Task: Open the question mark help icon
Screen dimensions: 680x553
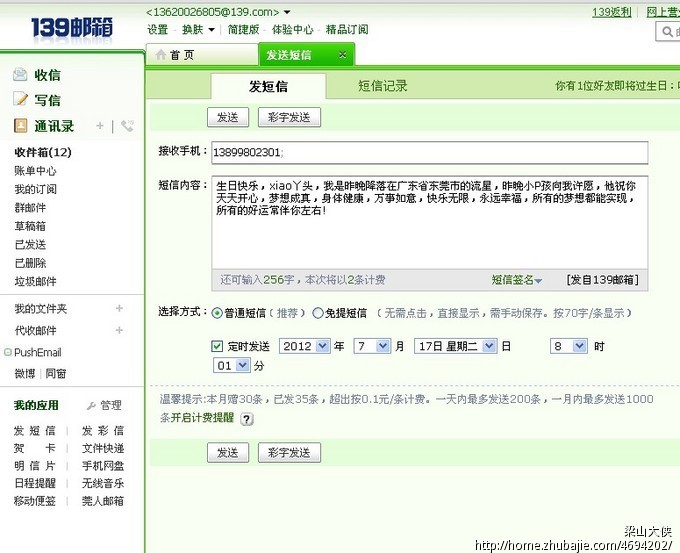Action: [247, 419]
